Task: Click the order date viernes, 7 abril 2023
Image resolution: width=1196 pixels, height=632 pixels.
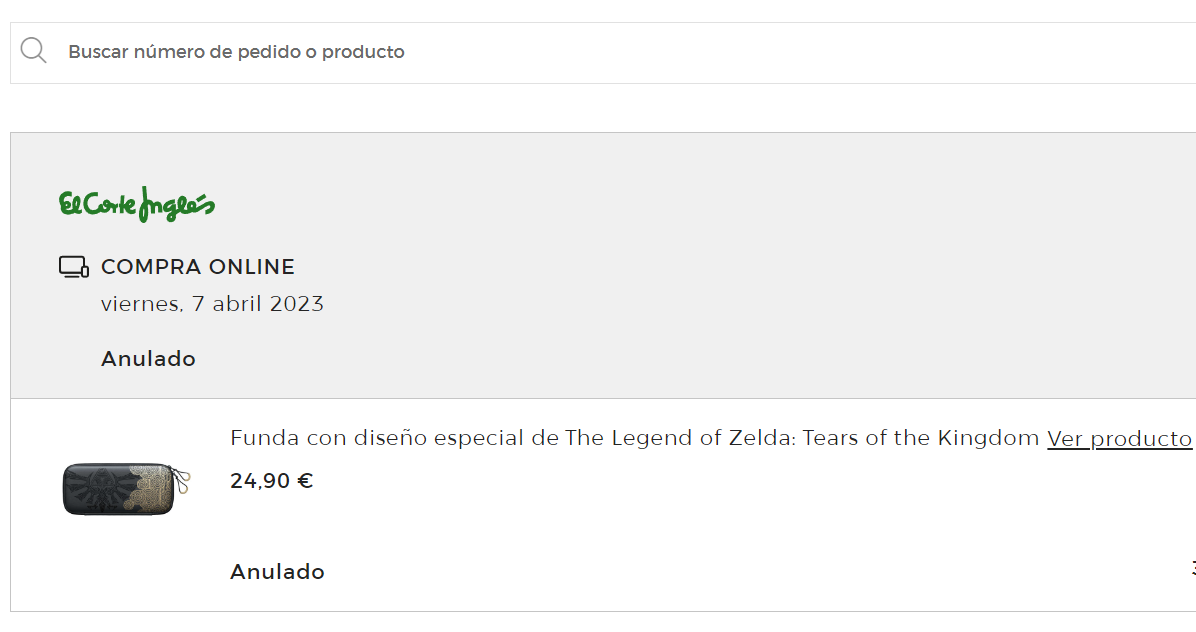Action: pyautogui.click(x=212, y=304)
